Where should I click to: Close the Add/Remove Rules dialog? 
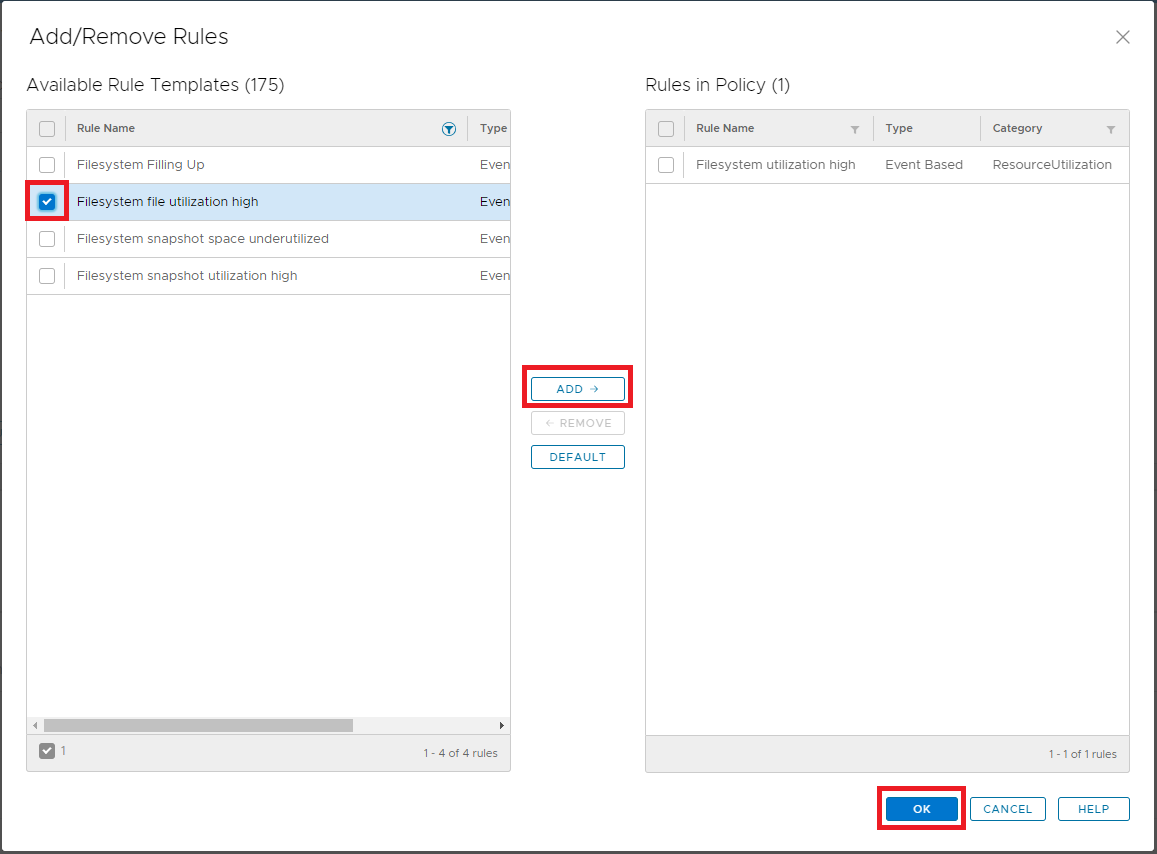pyautogui.click(x=1122, y=37)
